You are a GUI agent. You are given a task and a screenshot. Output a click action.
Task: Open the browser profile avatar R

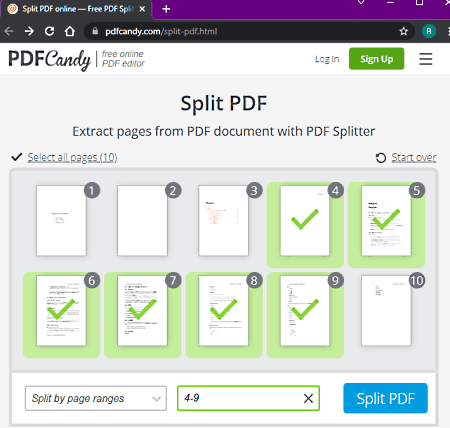pos(429,31)
